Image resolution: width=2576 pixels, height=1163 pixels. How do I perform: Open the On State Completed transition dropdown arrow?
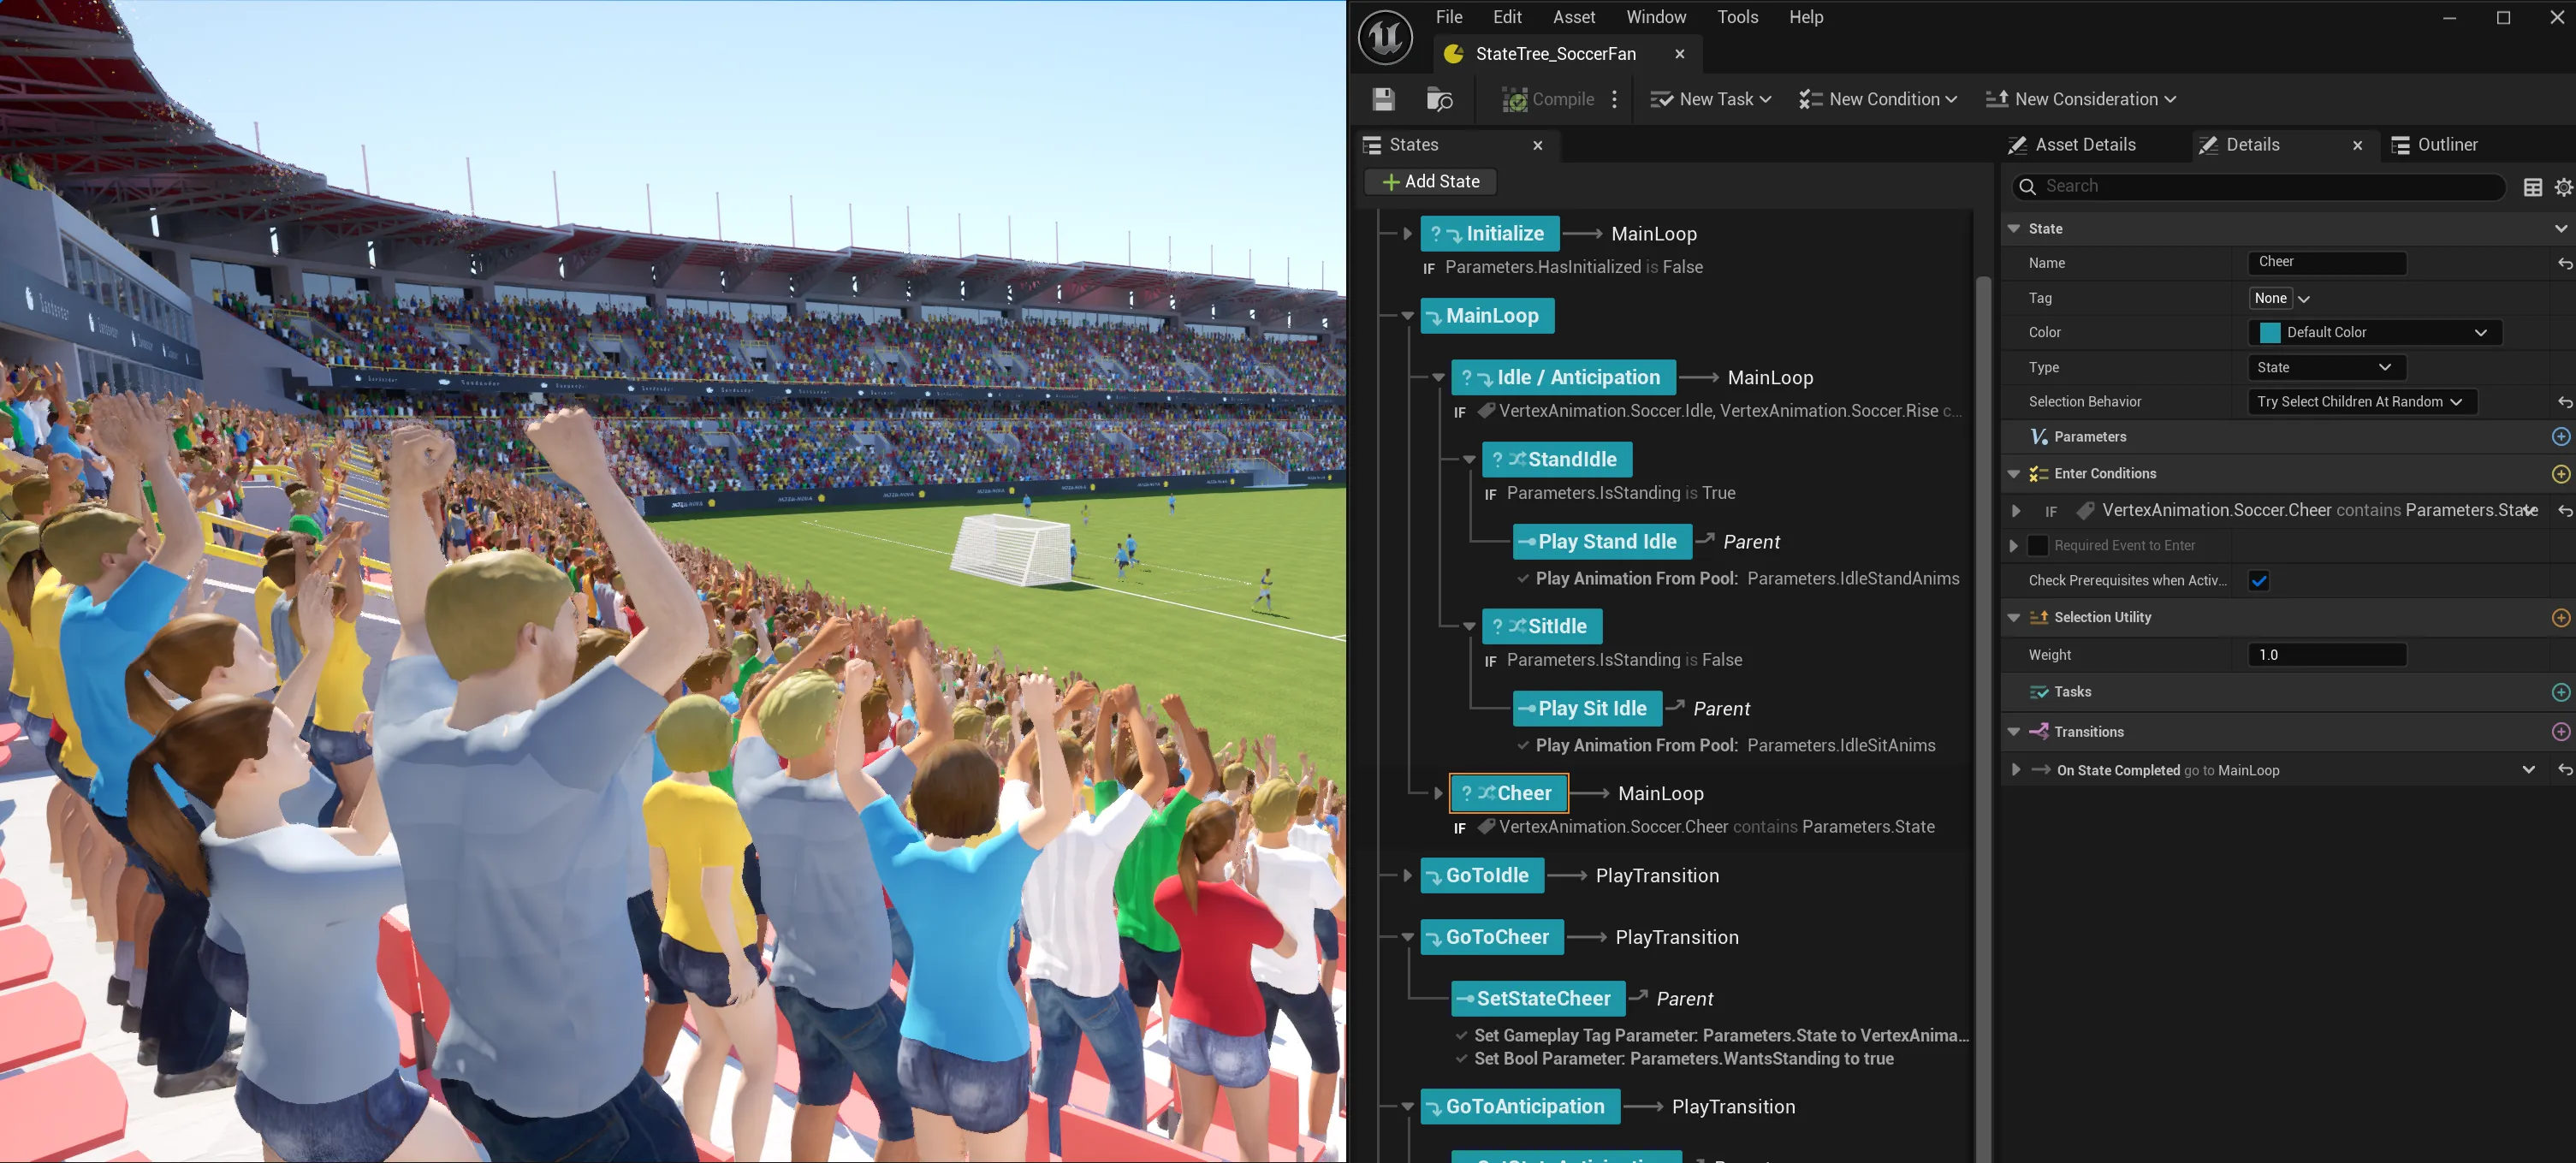(2528, 770)
